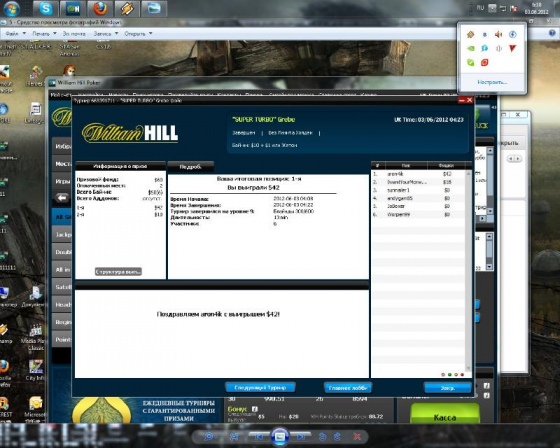The width and height of the screenshot is (560, 448).
Task: Open Firefox from the taskbar
Action: pos(100,9)
